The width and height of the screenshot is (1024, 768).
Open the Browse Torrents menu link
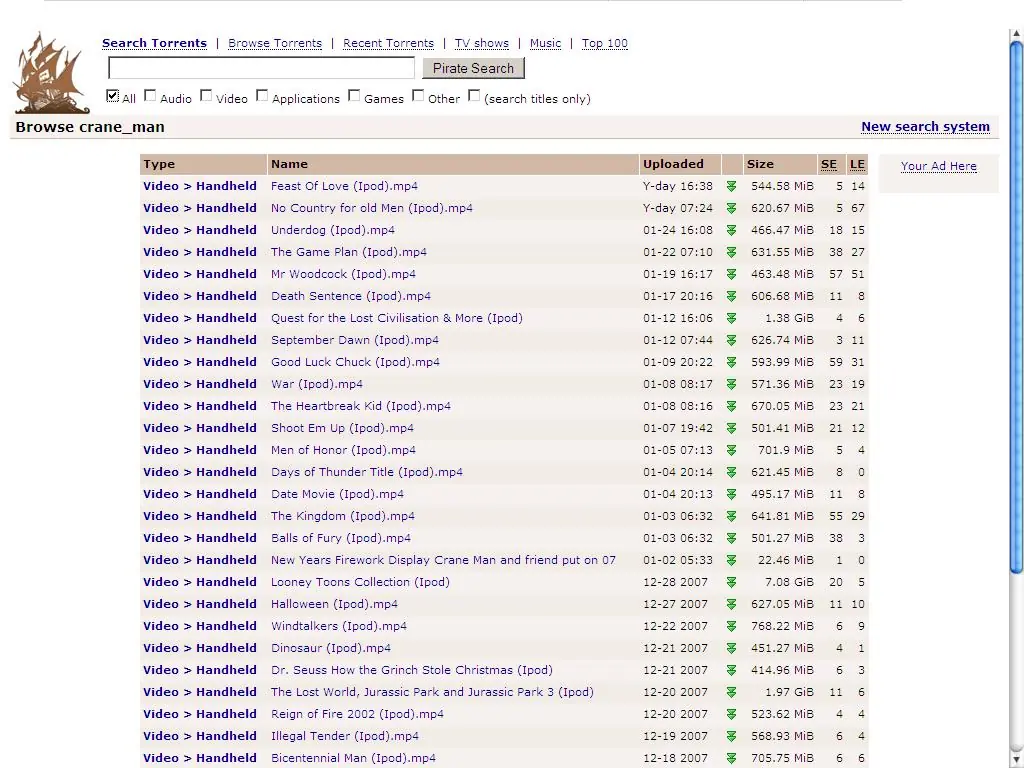click(275, 43)
